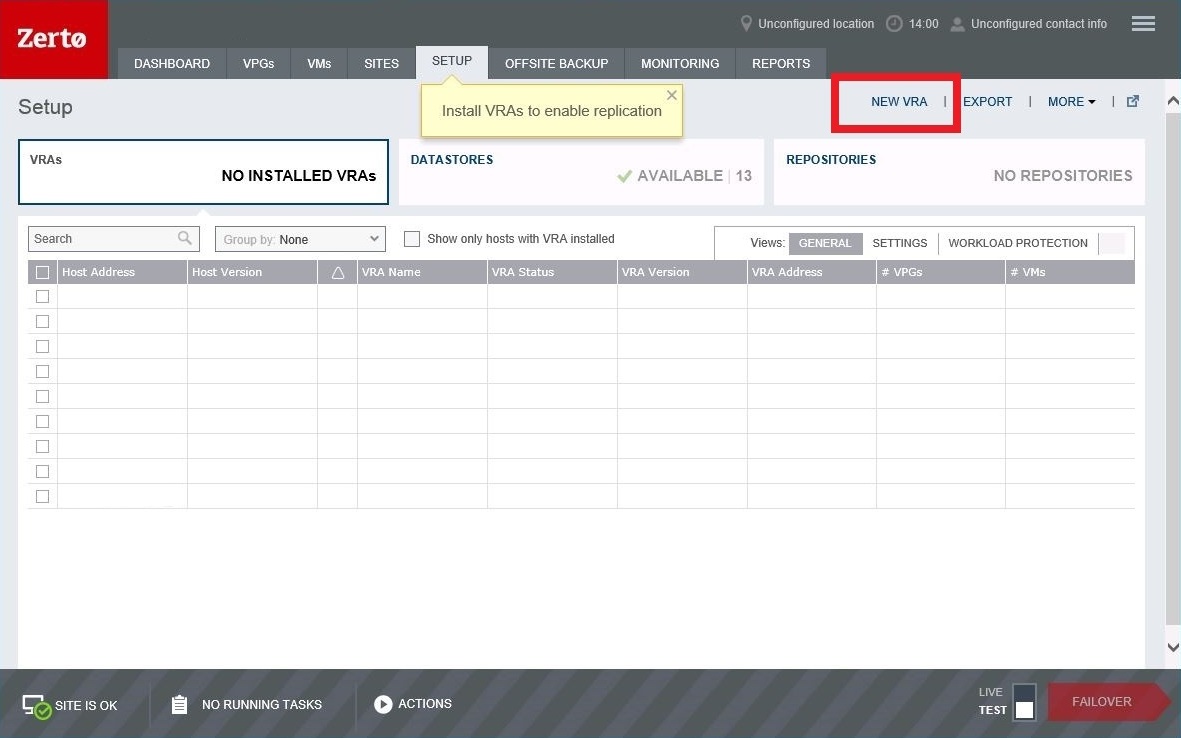This screenshot has height=738, width=1181.
Task: Switch to the GENERAL view
Action: pos(825,243)
